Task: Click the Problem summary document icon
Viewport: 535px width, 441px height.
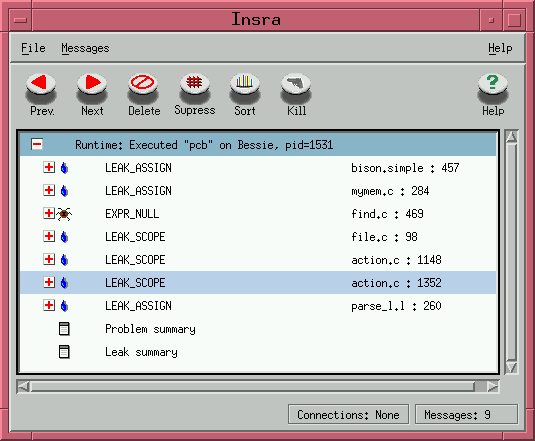Action: 64,329
